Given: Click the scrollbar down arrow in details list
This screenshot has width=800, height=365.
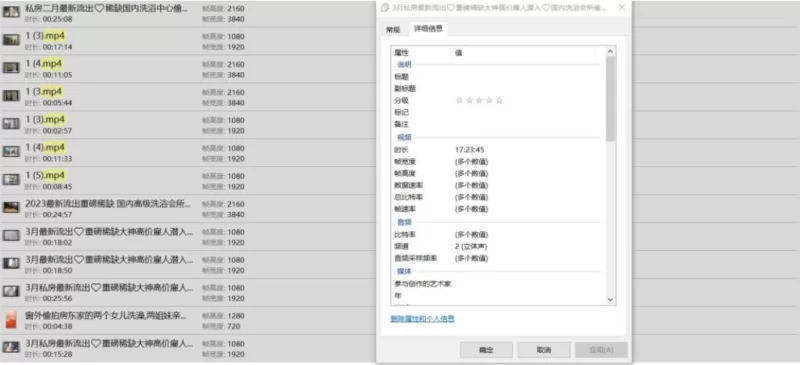Looking at the screenshot, I should point(610,300).
